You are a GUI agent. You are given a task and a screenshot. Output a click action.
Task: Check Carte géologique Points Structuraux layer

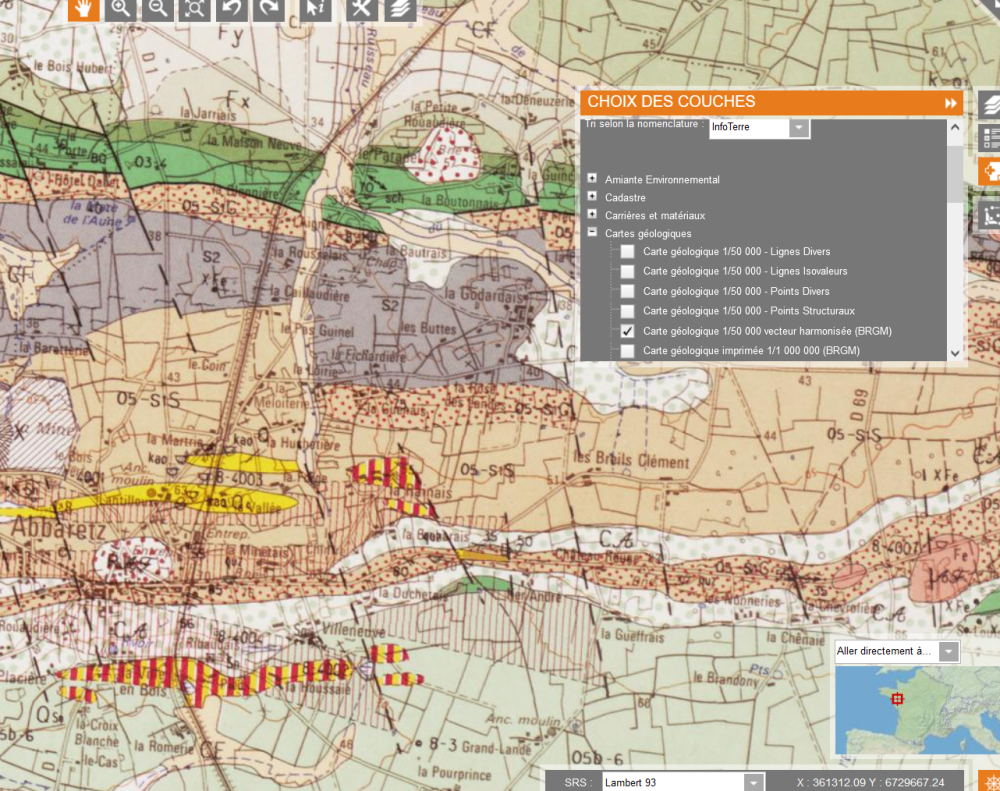tap(627, 311)
